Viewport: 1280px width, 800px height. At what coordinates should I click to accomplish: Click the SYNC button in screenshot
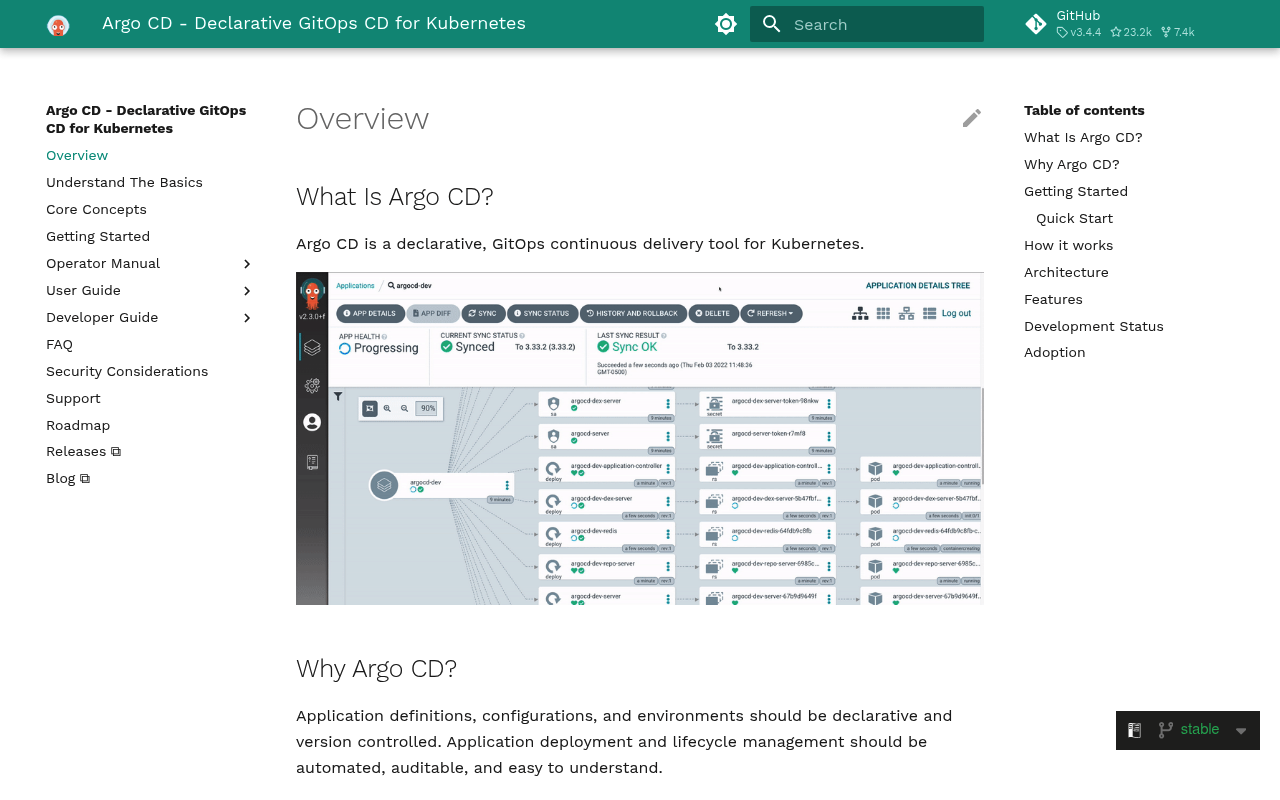(484, 313)
